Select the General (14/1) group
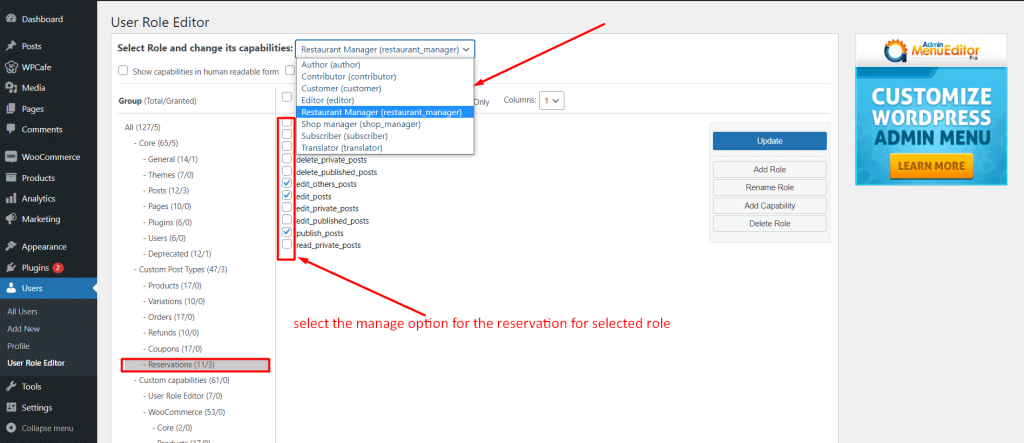Screen dimensions: 1024x443 pos(170,159)
